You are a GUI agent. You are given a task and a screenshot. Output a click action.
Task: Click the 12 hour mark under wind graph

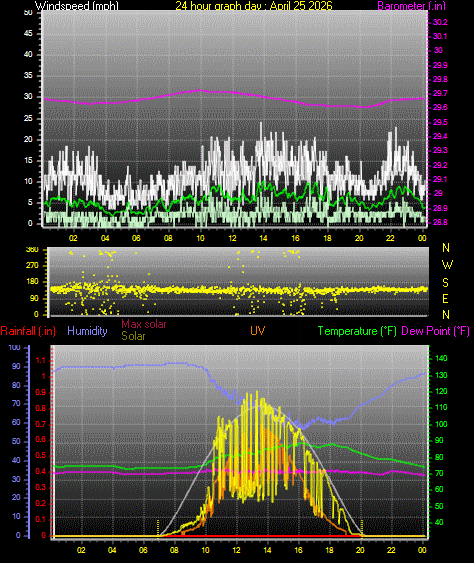pyautogui.click(x=232, y=238)
